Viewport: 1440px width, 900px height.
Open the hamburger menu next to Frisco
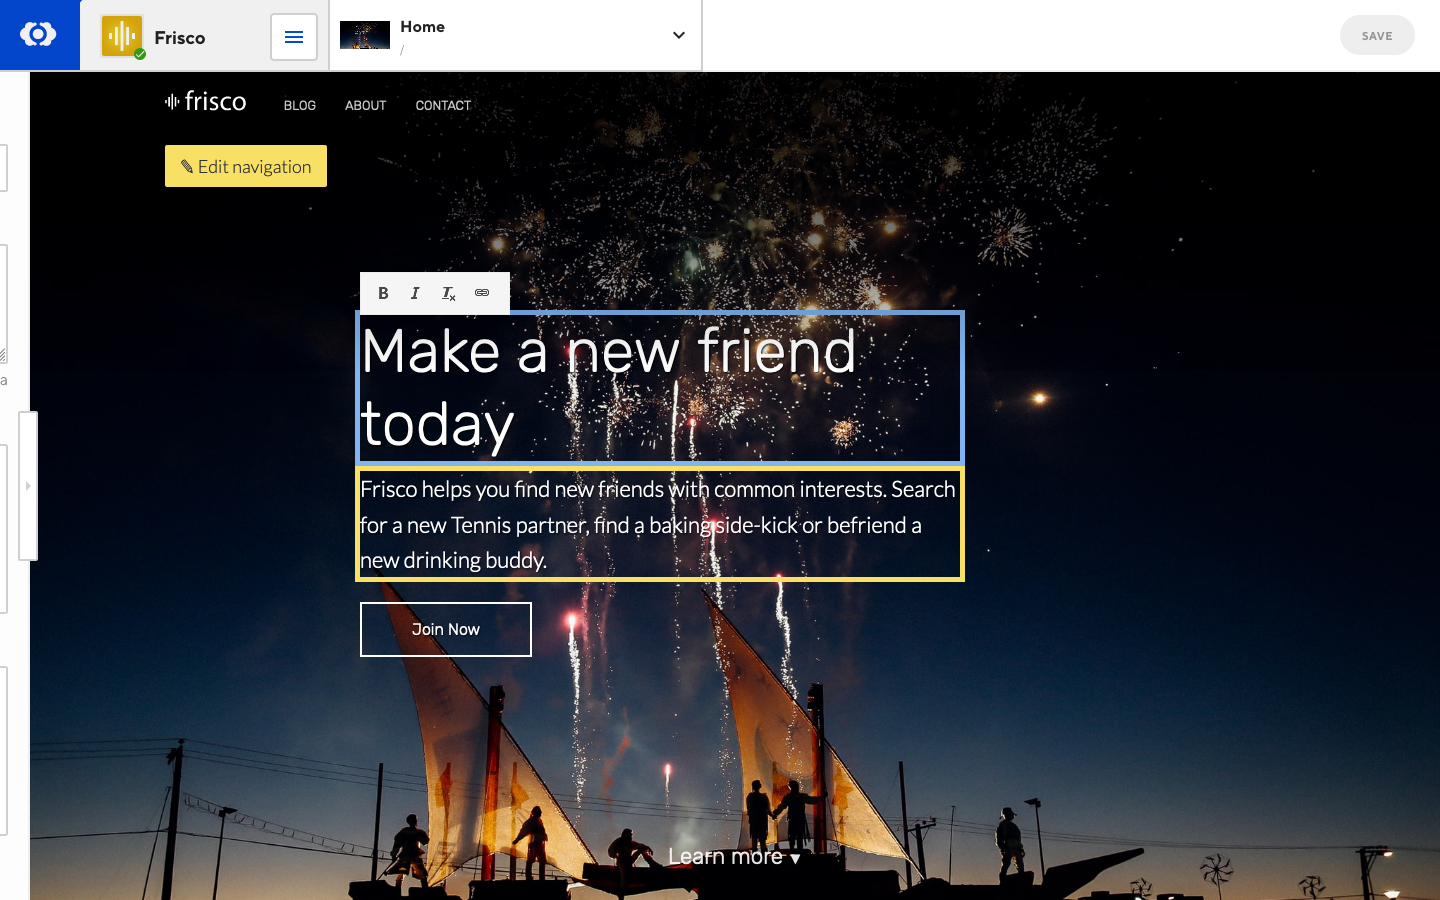(293, 36)
